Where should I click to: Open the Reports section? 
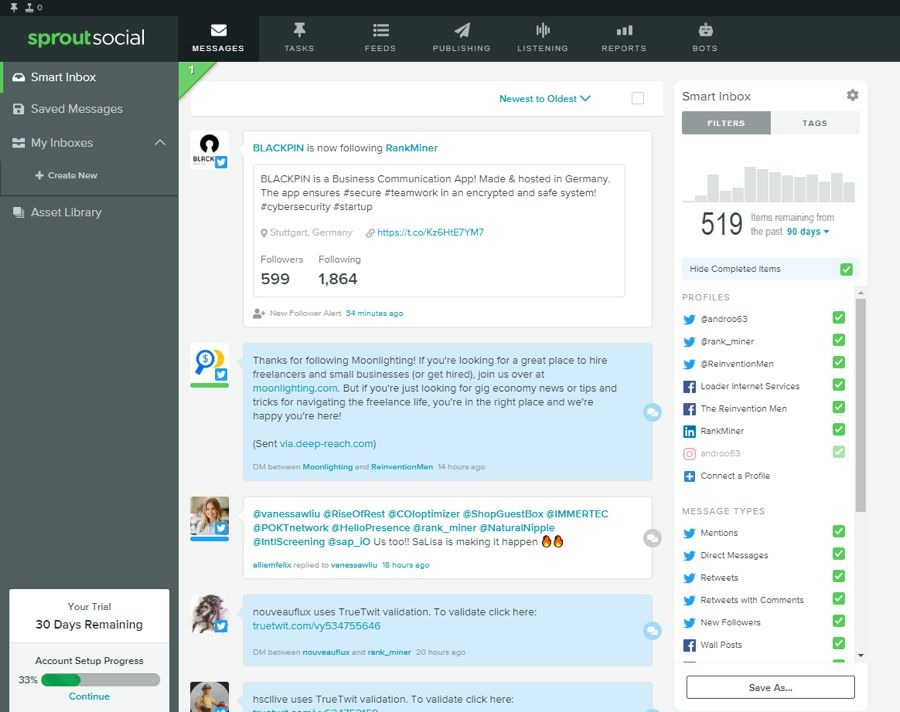(624, 37)
